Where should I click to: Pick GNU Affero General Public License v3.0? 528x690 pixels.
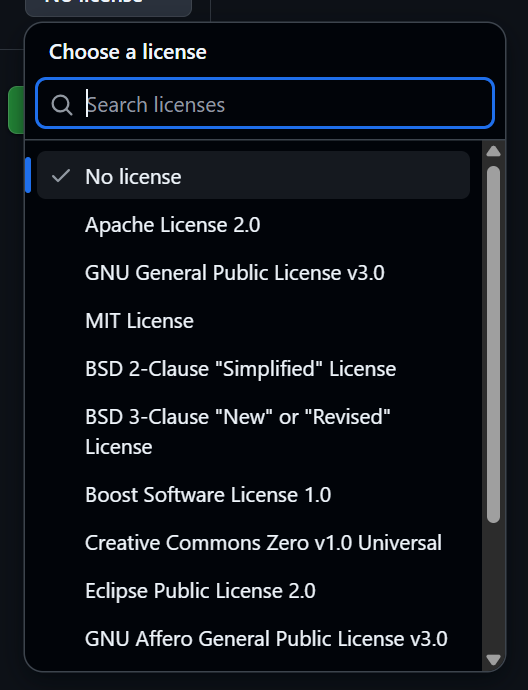pyautogui.click(x=253, y=639)
